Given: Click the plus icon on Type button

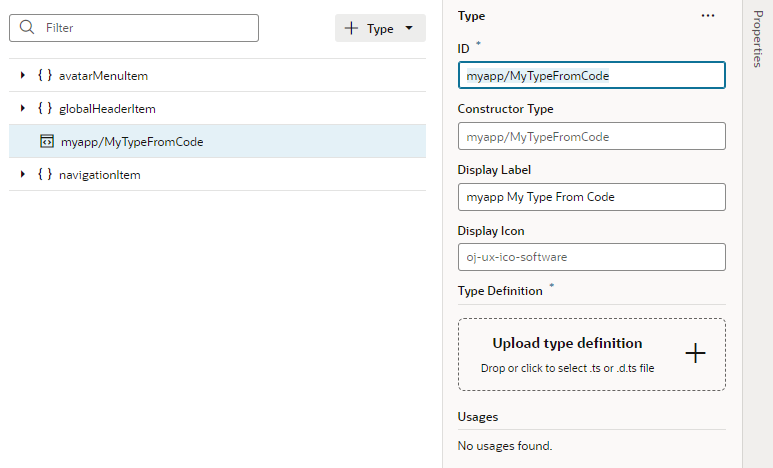Looking at the screenshot, I should coord(351,28).
